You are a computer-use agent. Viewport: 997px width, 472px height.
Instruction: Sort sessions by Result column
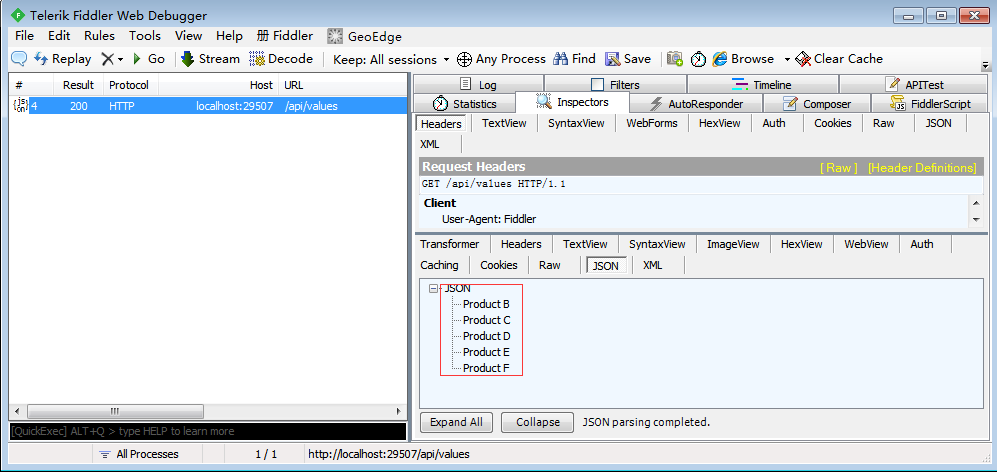click(x=78, y=85)
